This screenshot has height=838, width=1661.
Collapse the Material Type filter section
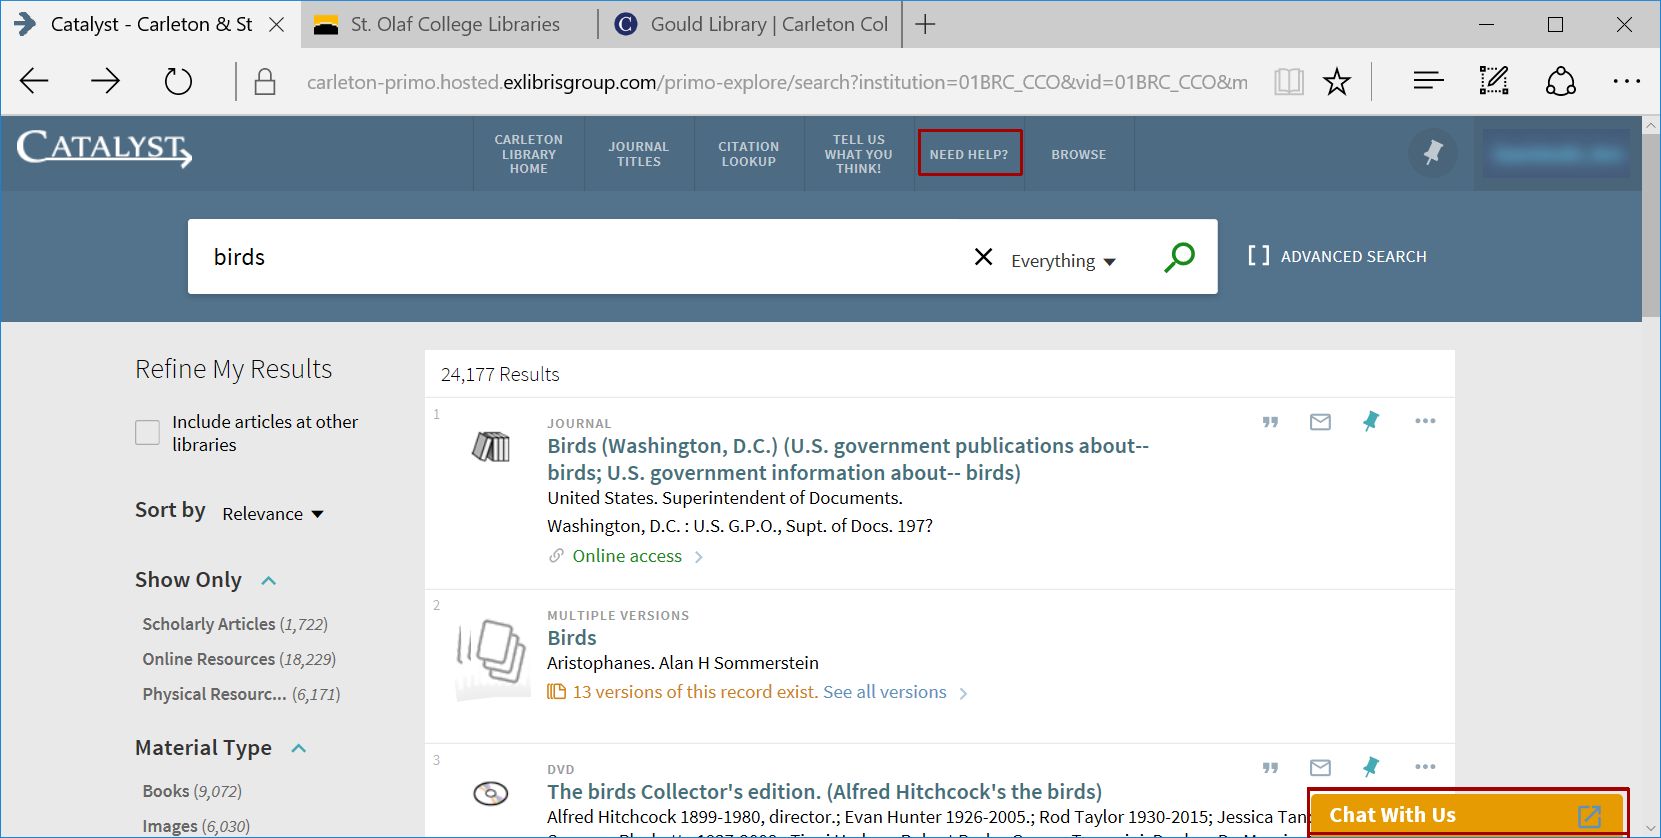(x=298, y=748)
